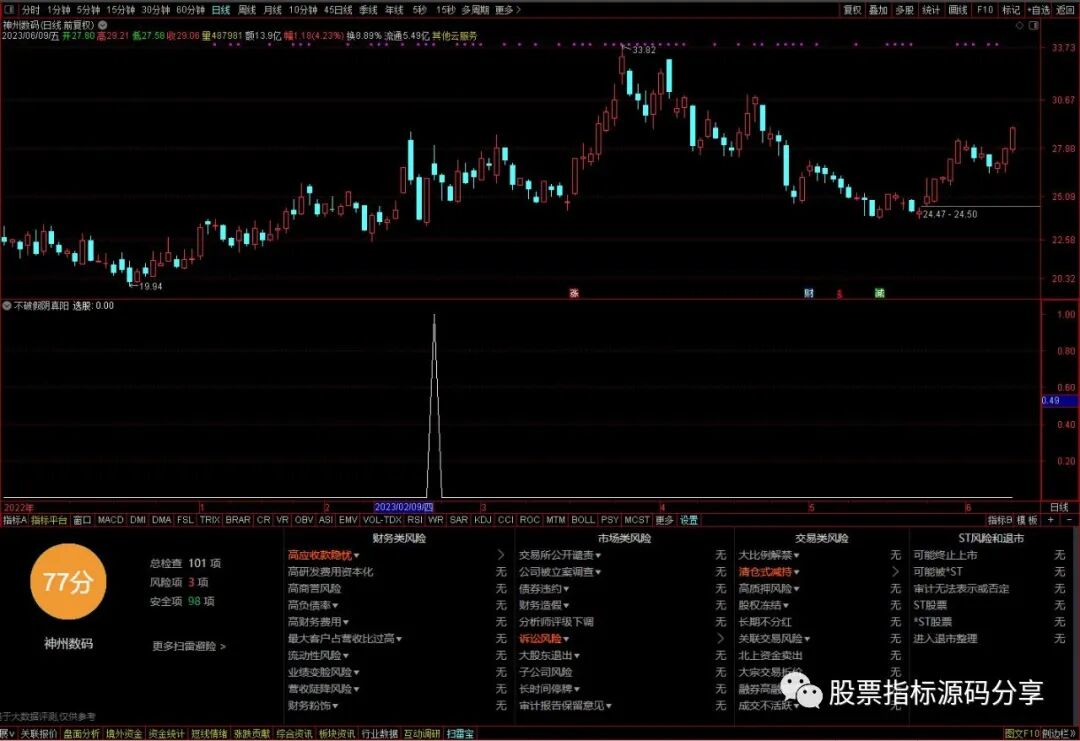This screenshot has height=741, width=1080.
Task: Open 更多扫雷避险 link
Action: [x=189, y=646]
